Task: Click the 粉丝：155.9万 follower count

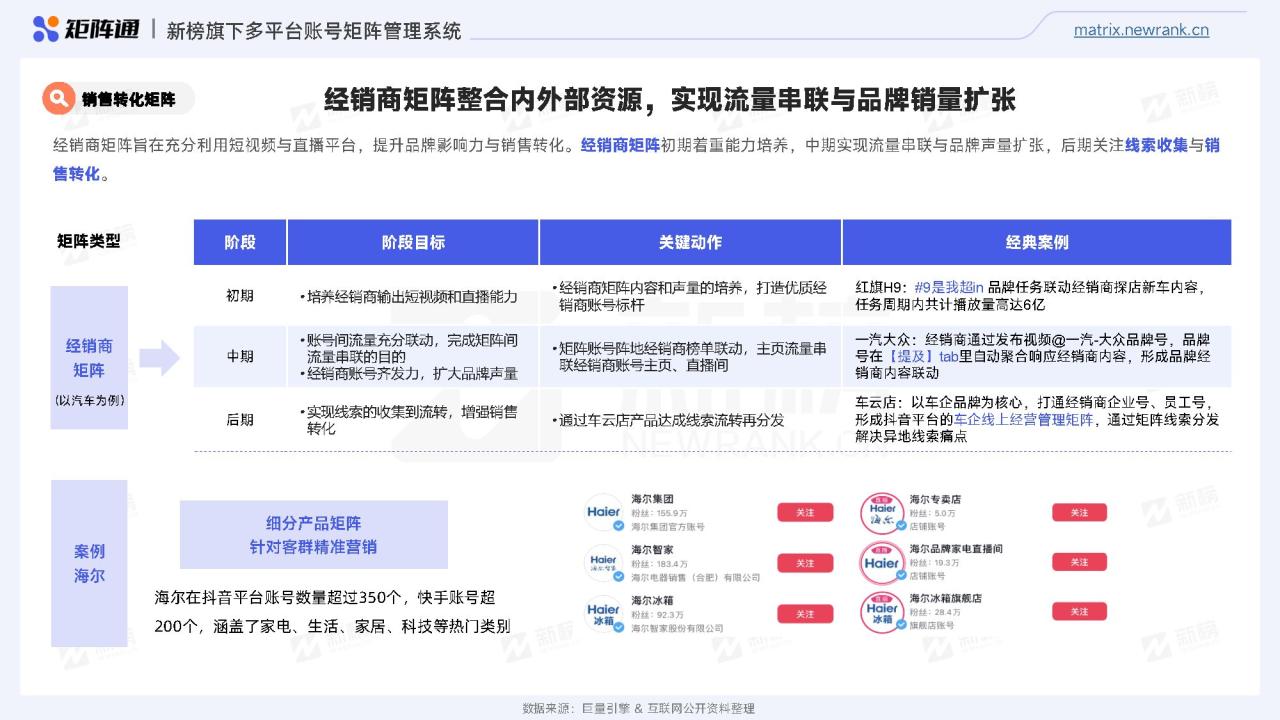Action: tap(660, 513)
